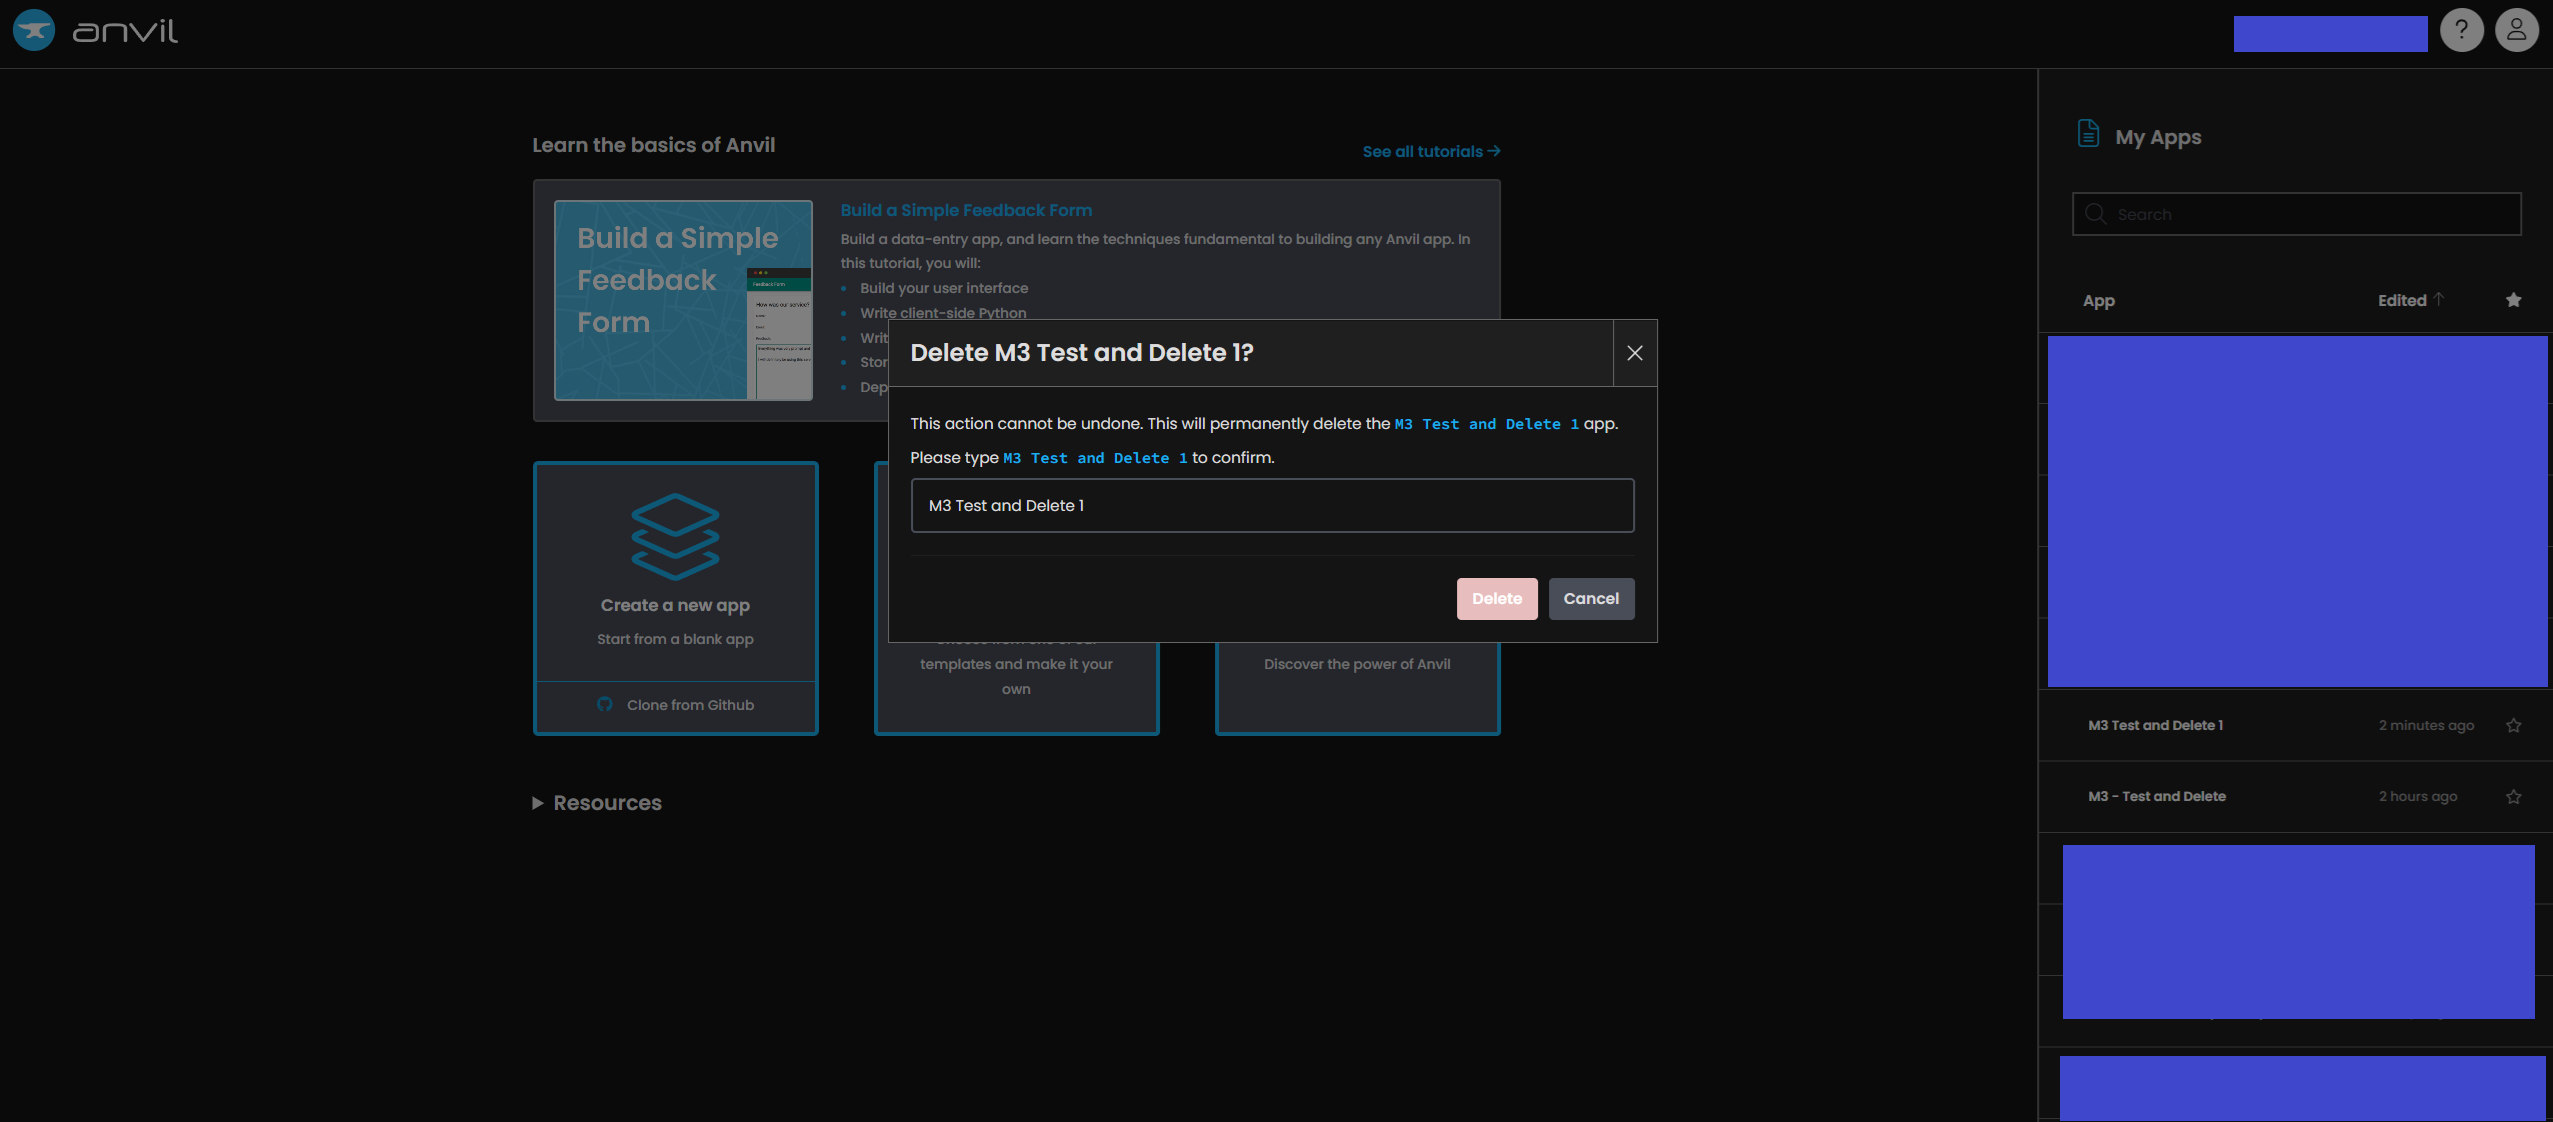The height and width of the screenshot is (1122, 2553).
Task: Focus the app name confirmation field
Action: point(1272,505)
